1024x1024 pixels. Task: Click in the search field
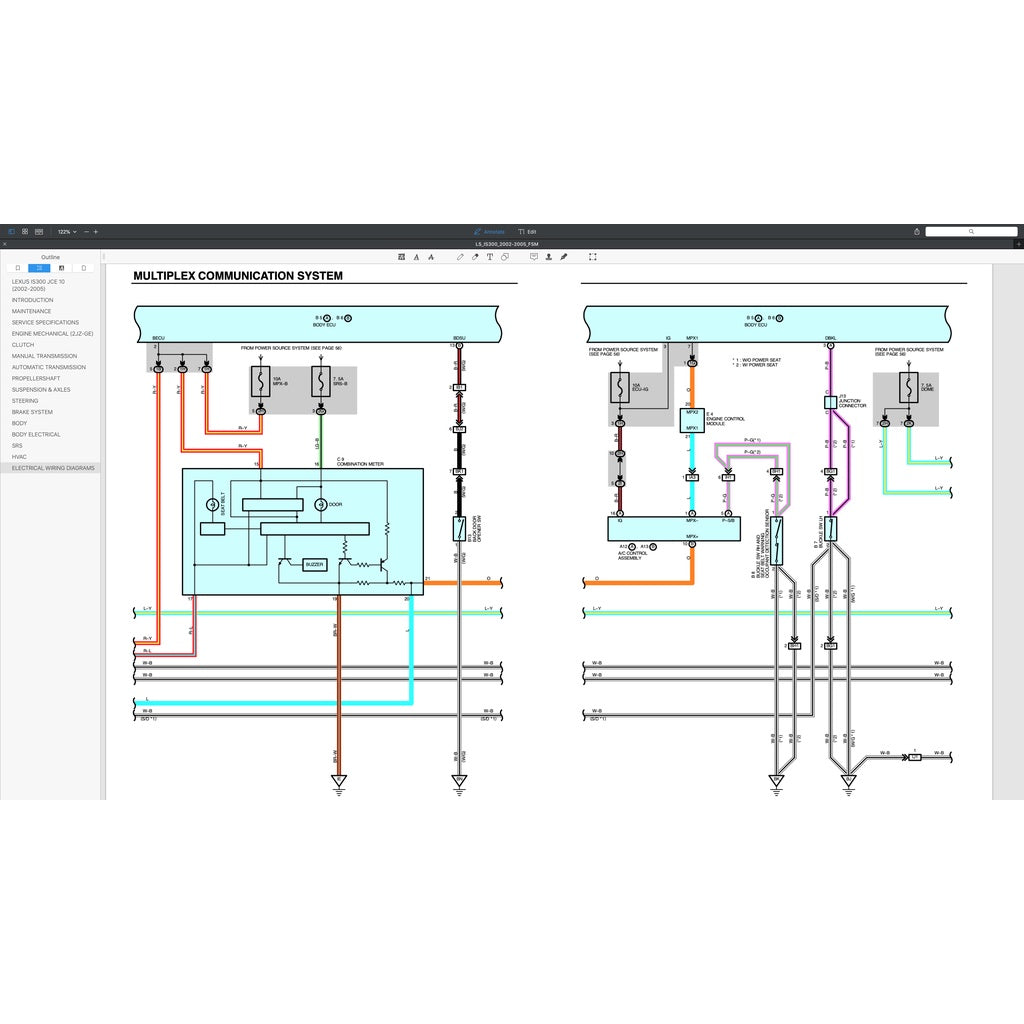pyautogui.click(x=970, y=231)
